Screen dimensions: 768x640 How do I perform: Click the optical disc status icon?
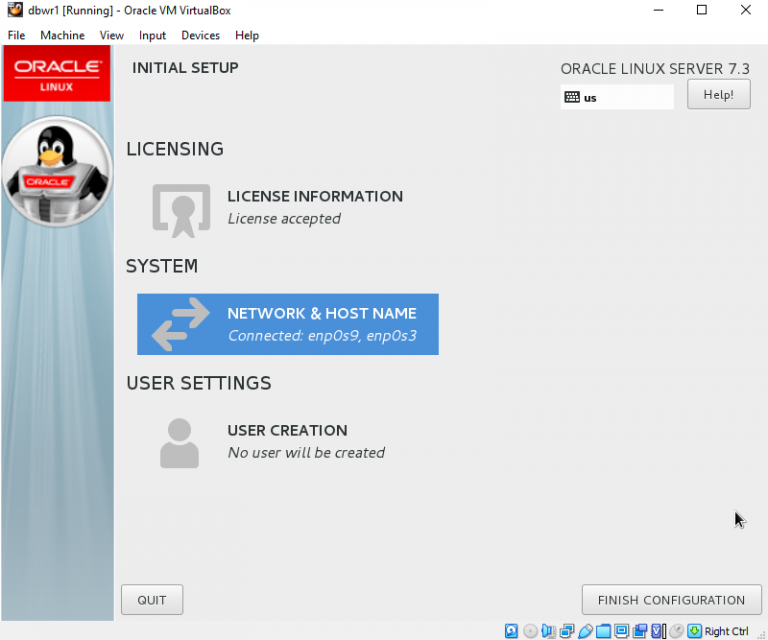[530, 631]
